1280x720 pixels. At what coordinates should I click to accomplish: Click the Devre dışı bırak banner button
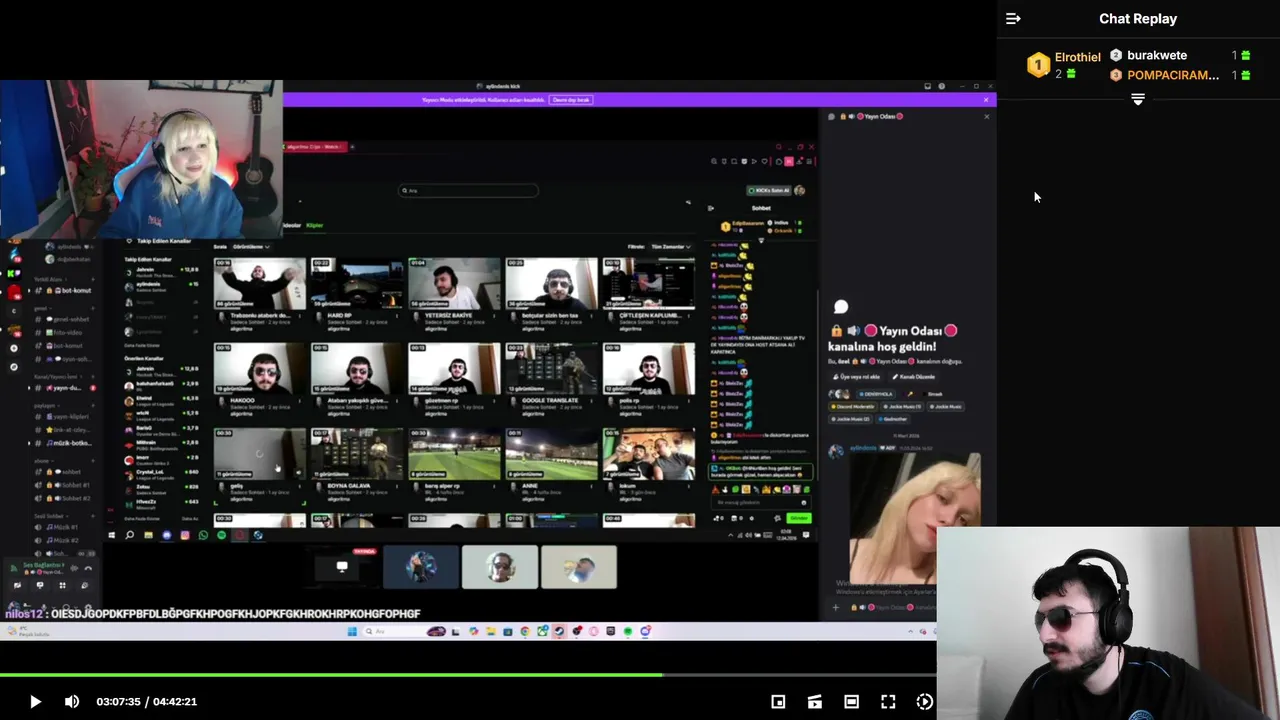pyautogui.click(x=571, y=100)
